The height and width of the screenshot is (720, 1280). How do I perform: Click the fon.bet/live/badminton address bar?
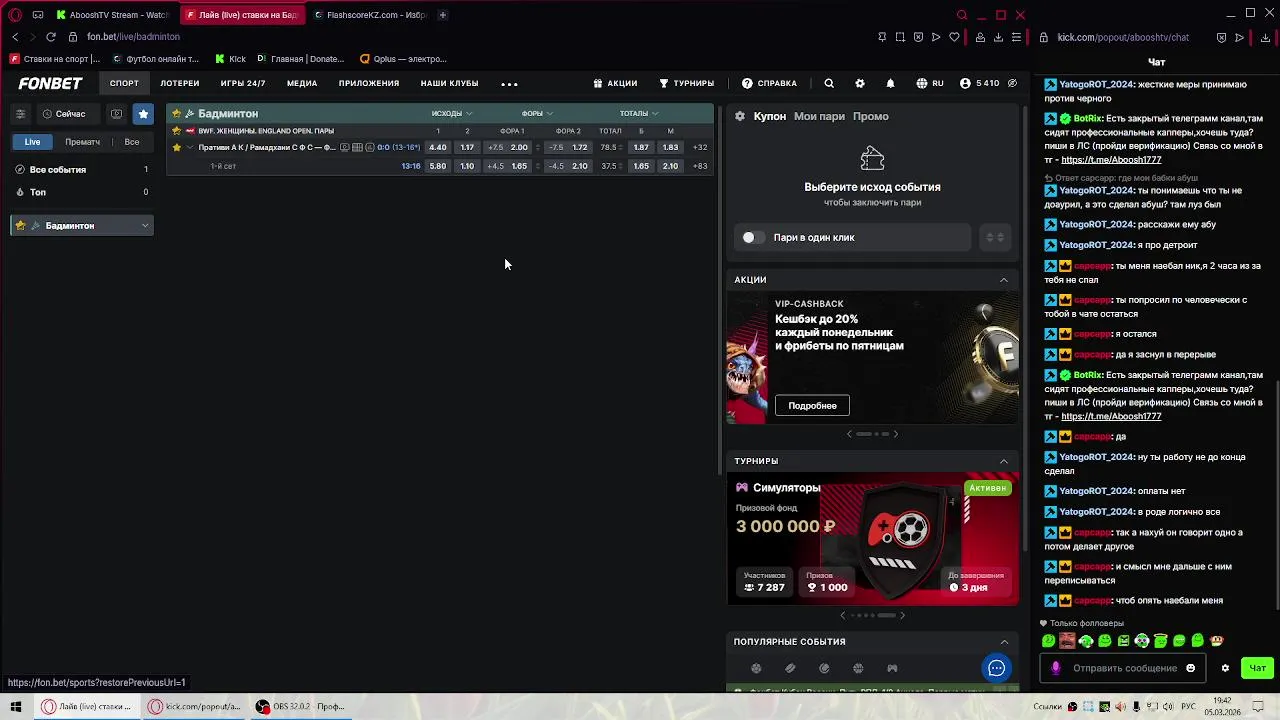point(133,37)
